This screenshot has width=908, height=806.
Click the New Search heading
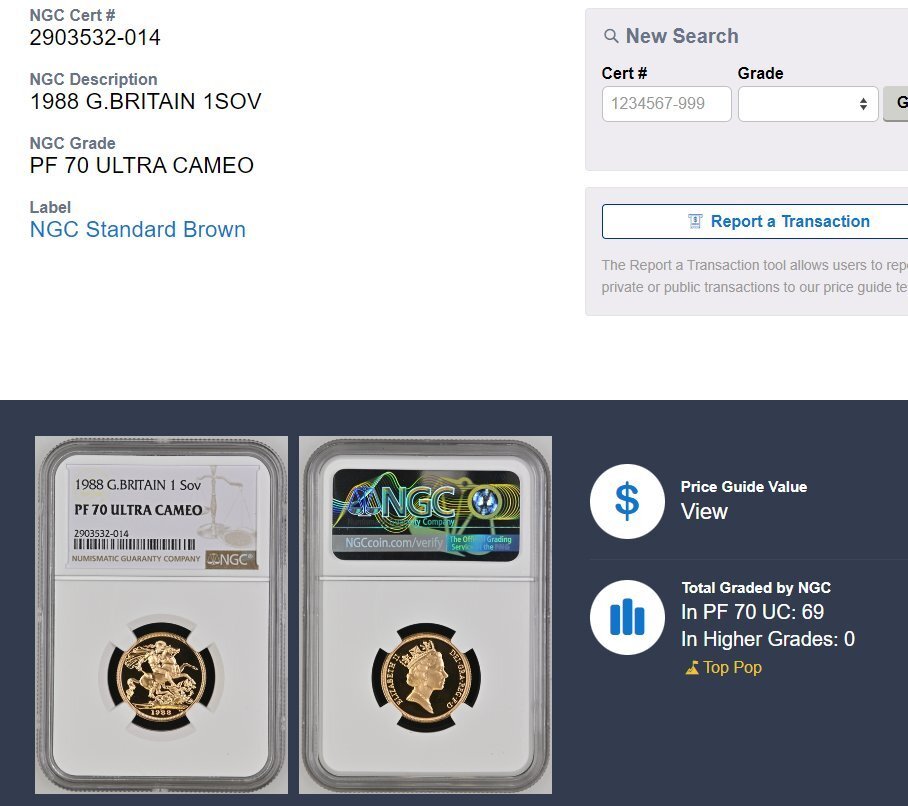(682, 36)
